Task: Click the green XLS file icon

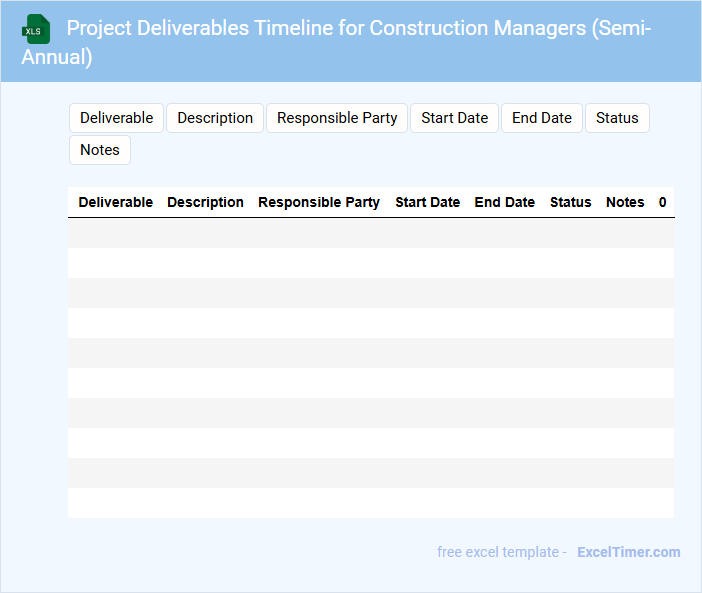Action: click(x=36, y=29)
